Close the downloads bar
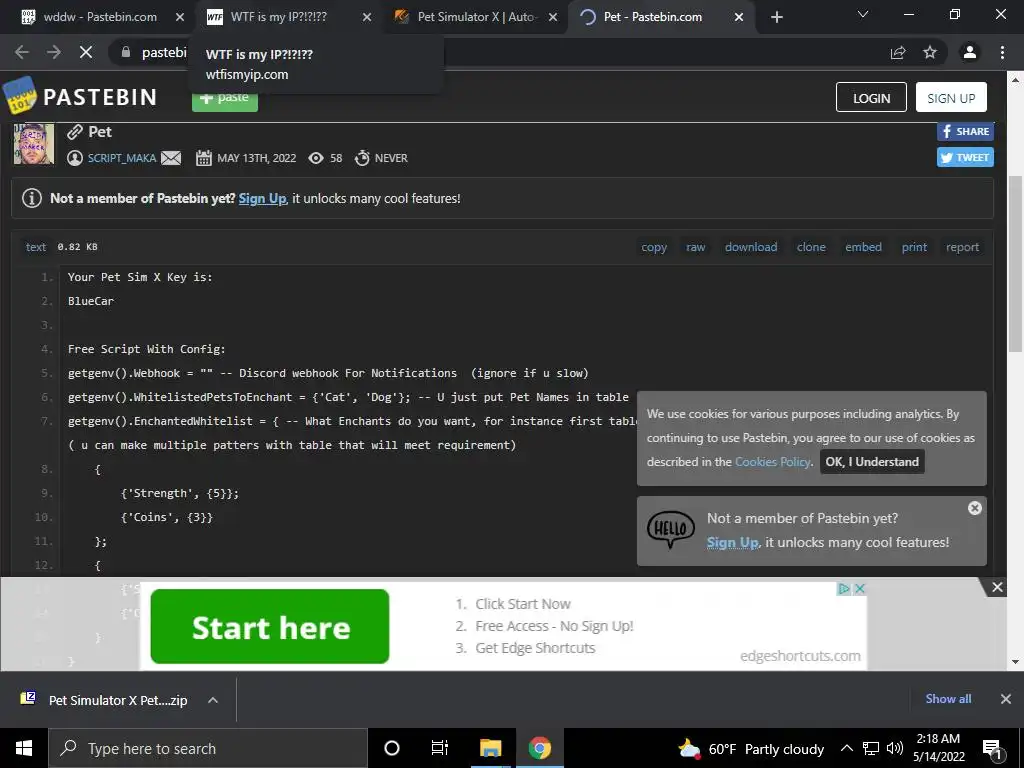Screen dimensions: 1024x768 1006,699
